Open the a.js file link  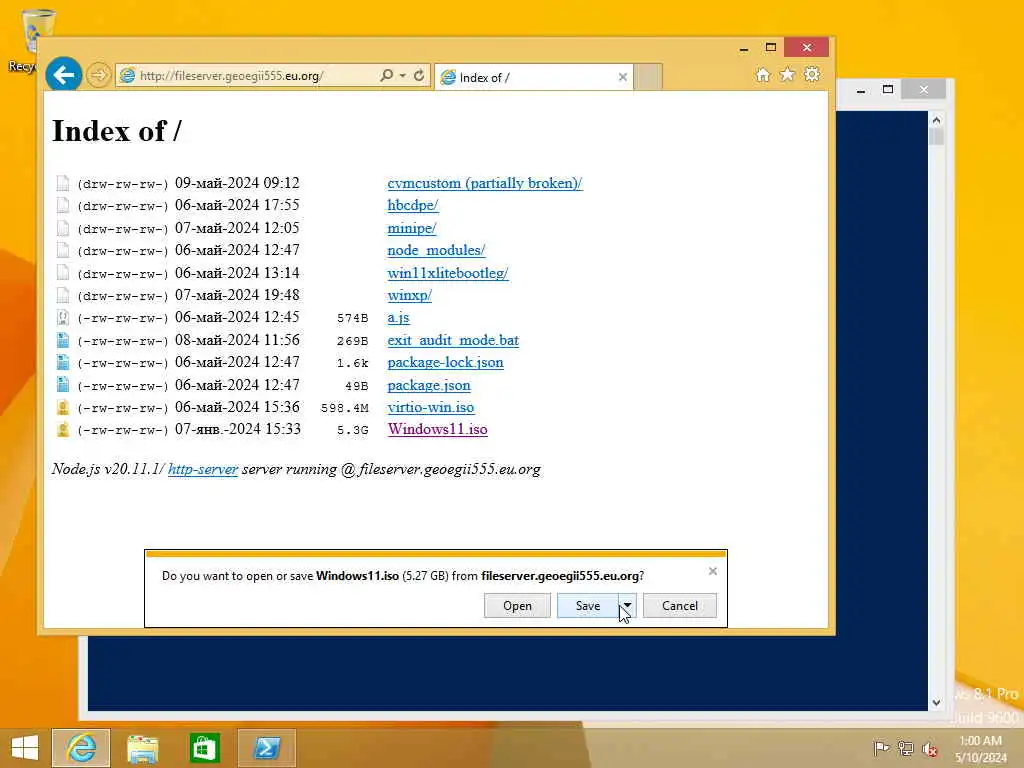(398, 317)
